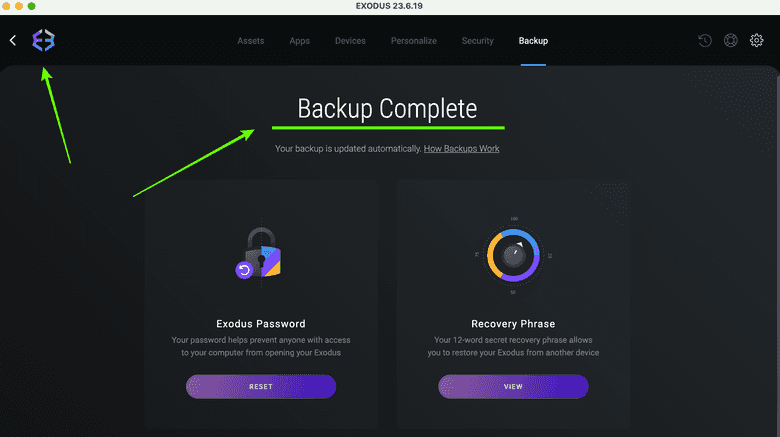Click the Exodus Password card title

261,324
